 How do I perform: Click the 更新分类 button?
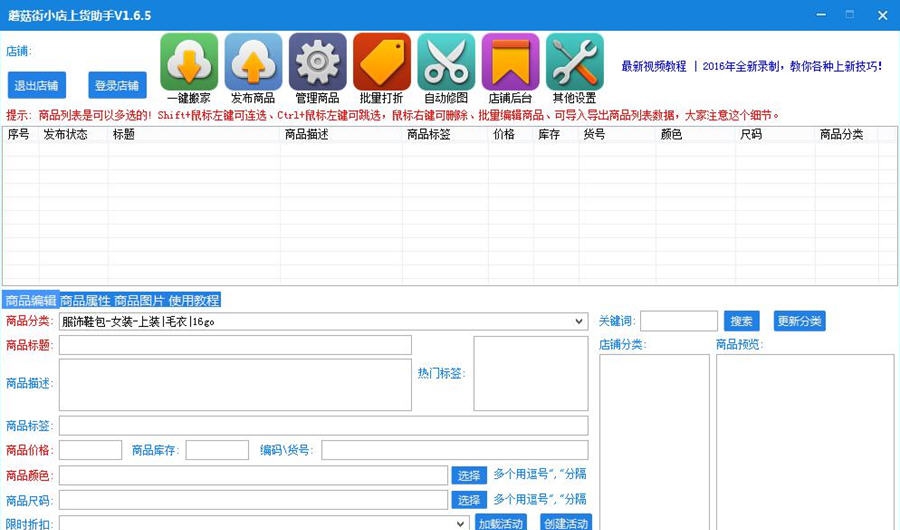click(799, 321)
